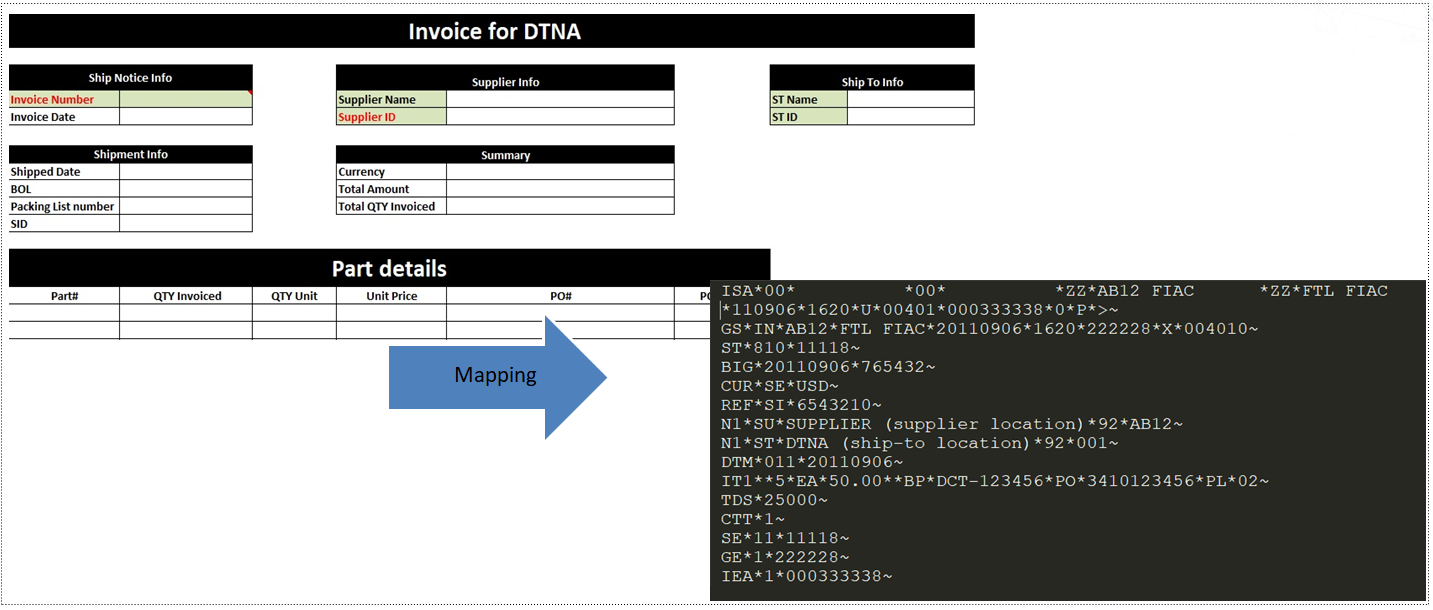1433x610 pixels.
Task: Click the "PO#" column header
Action: pos(560,296)
